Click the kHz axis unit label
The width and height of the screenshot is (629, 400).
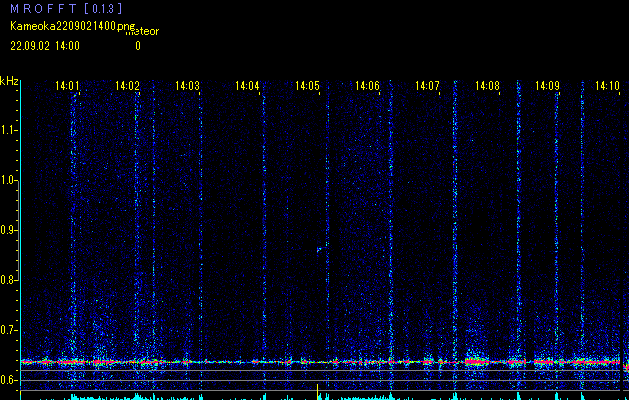9,81
